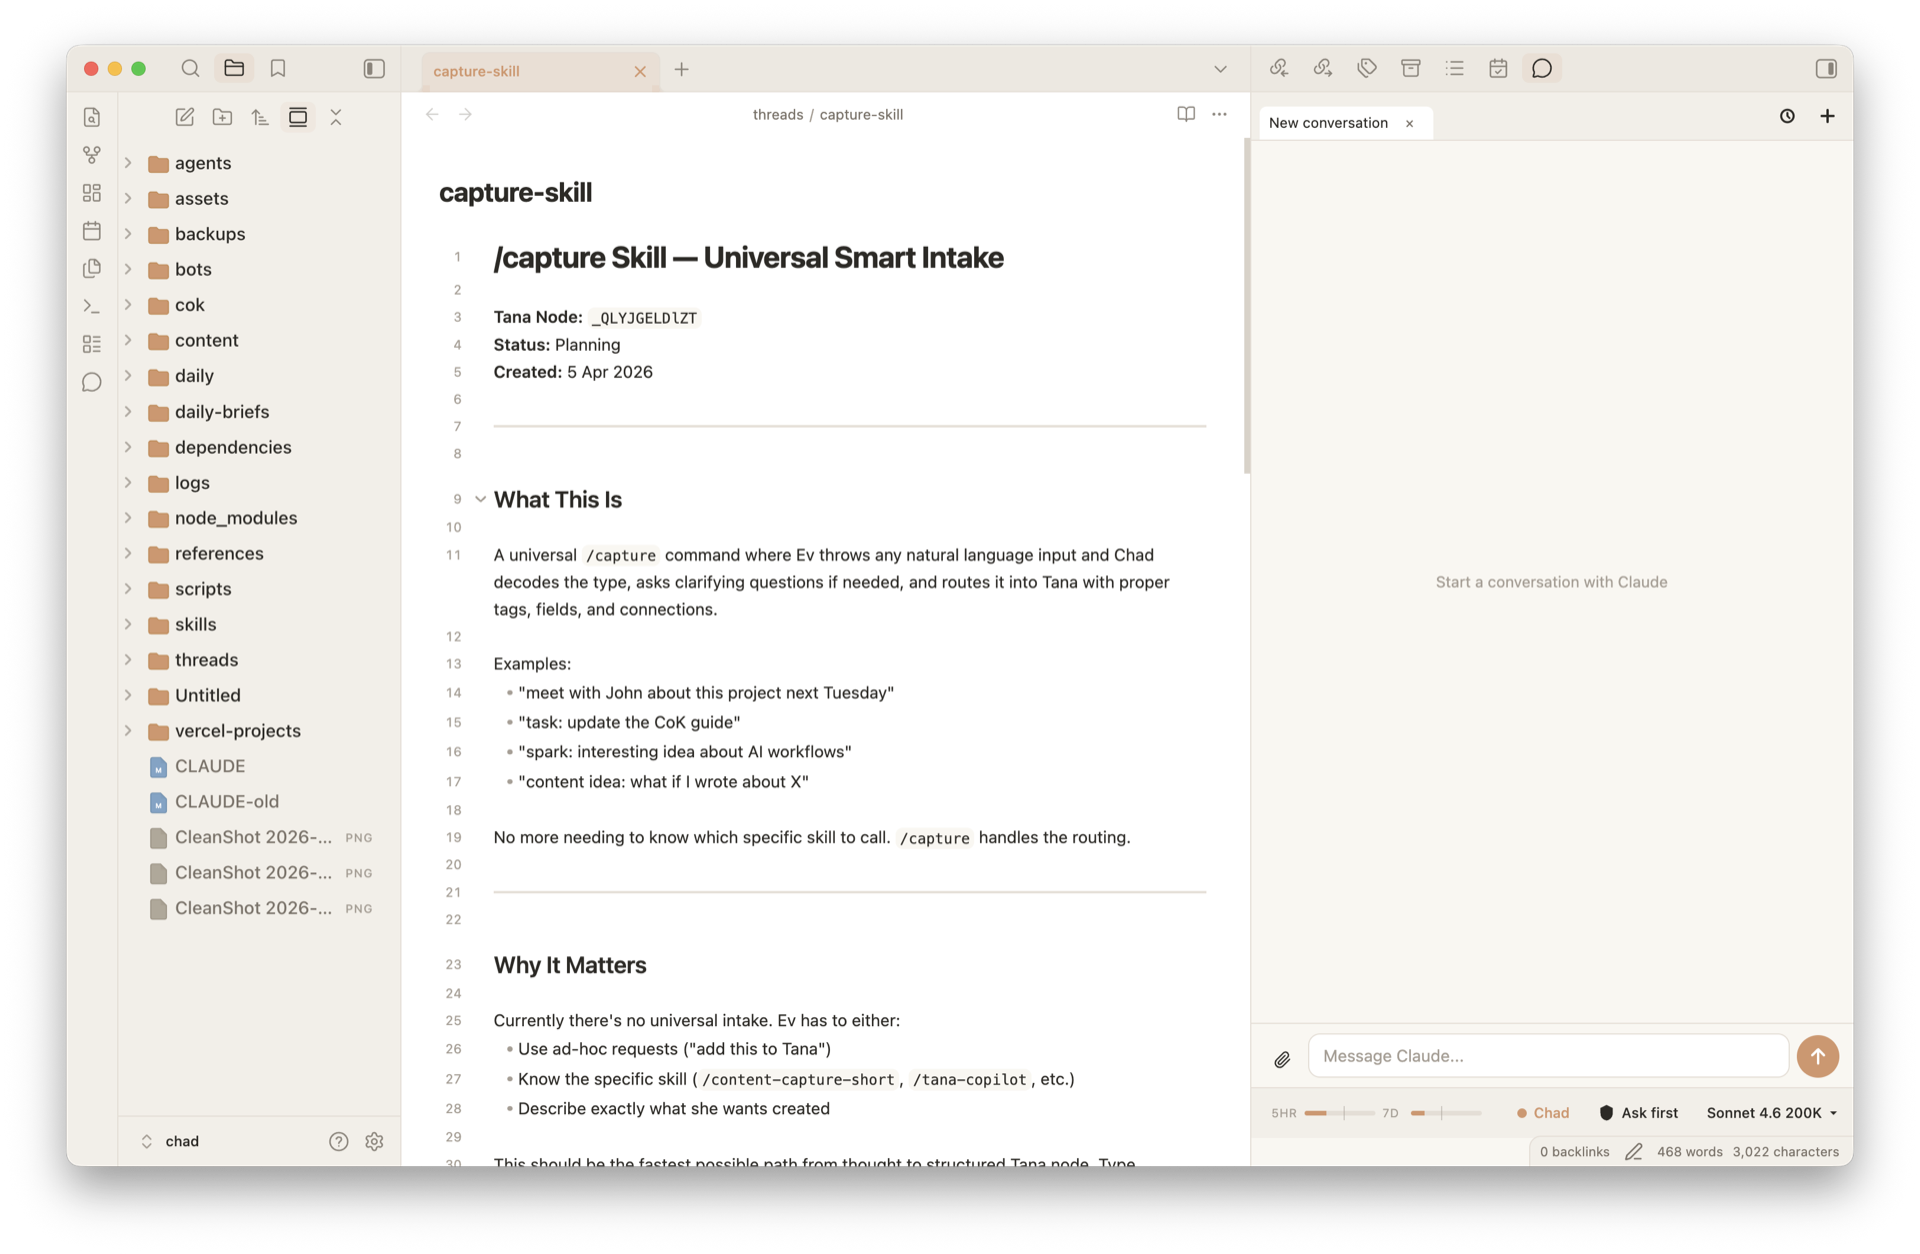Open conversation history clock icon
Screen dimensions: 1920x1254
[1787, 116]
